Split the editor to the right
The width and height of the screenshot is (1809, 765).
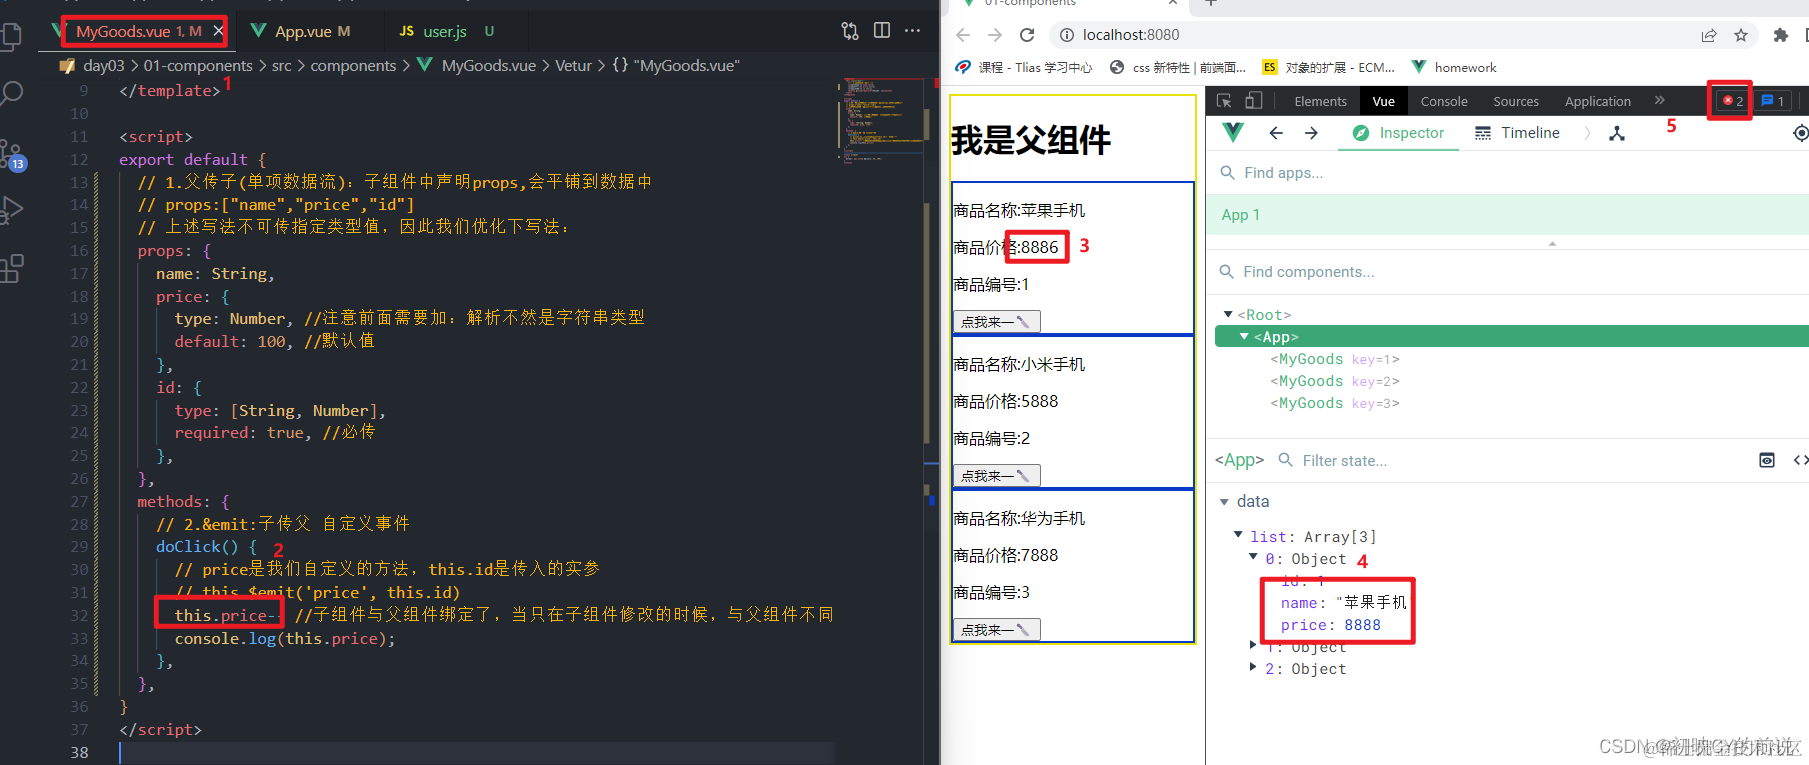tap(882, 30)
